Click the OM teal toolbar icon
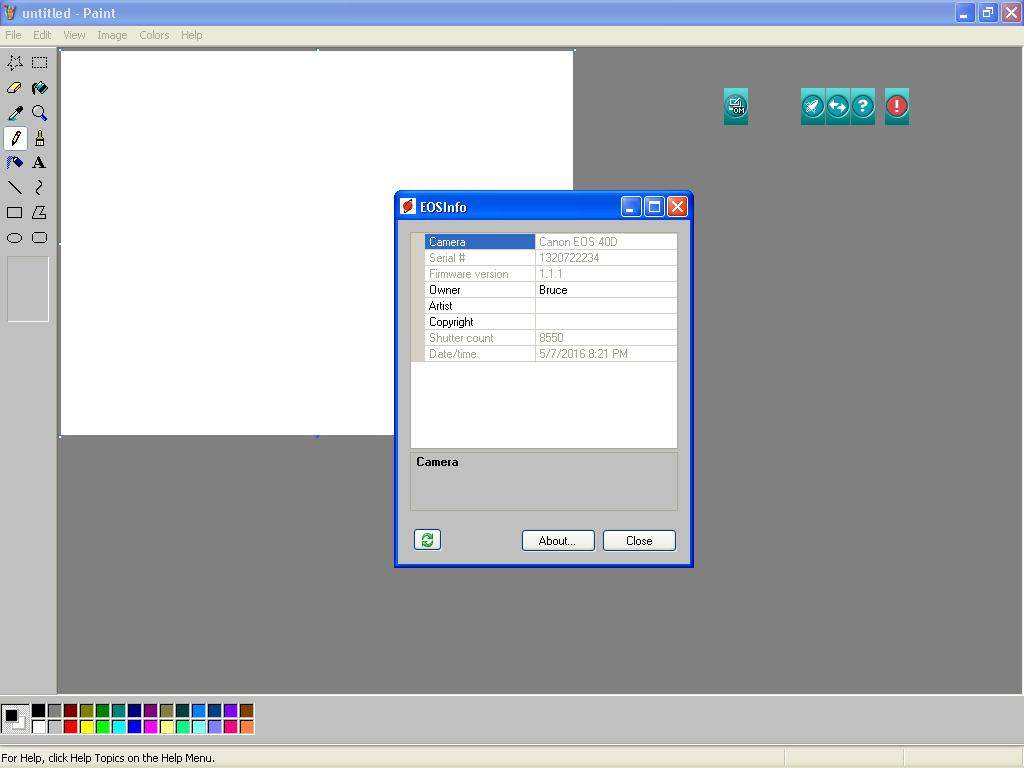Image resolution: width=1024 pixels, height=768 pixels. pyautogui.click(x=736, y=106)
